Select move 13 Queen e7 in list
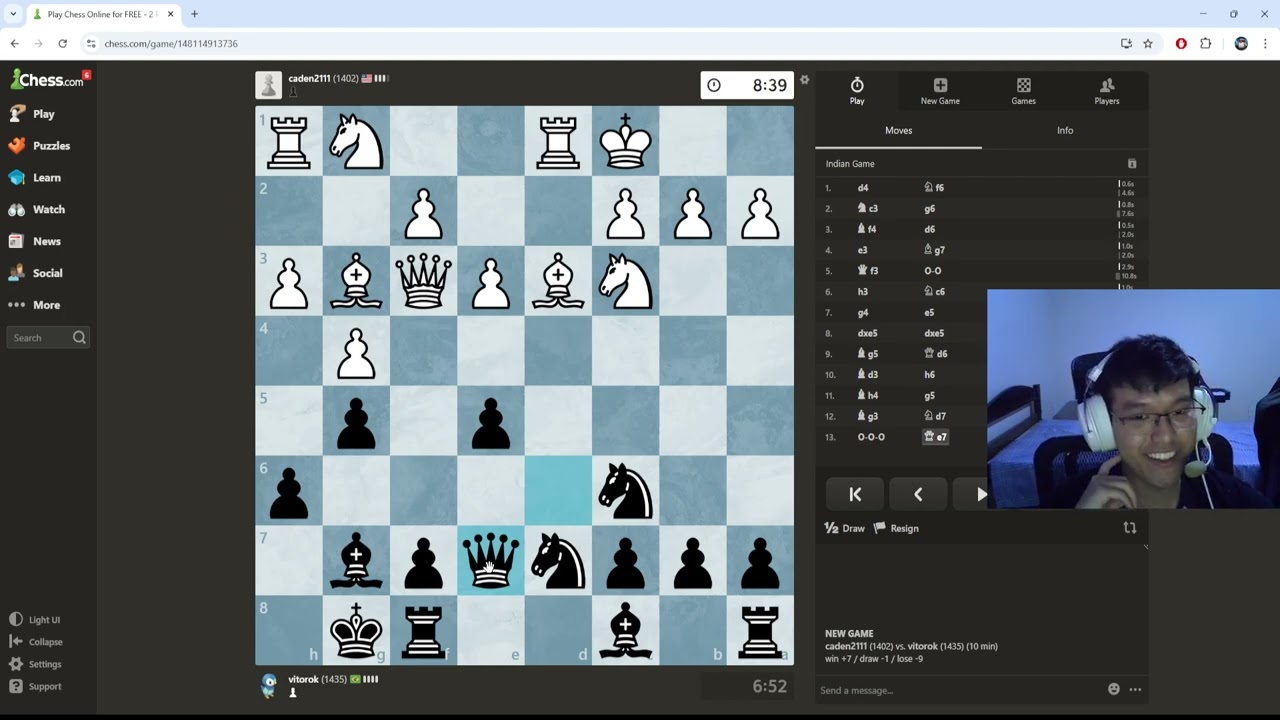This screenshot has width=1280, height=720. (x=935, y=437)
